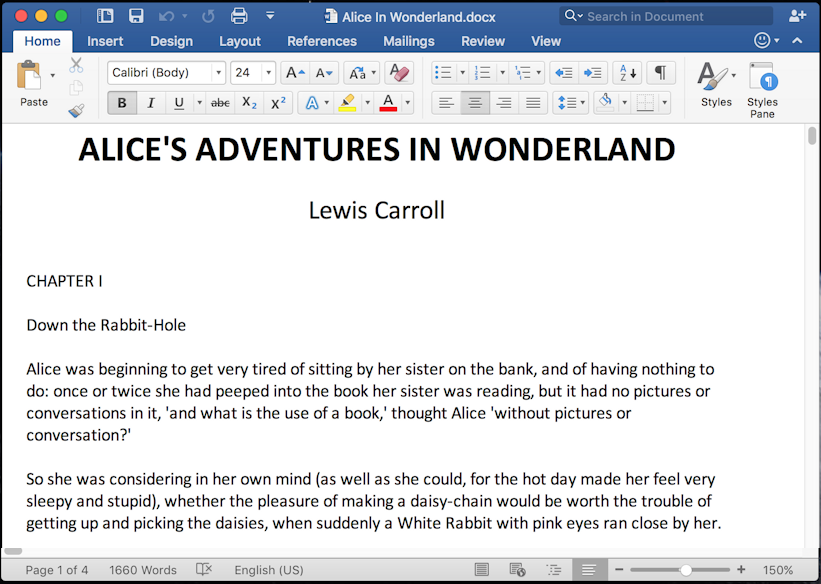This screenshot has width=821, height=584.
Task: Toggle paragraph marks pilcrow display
Action: [661, 73]
